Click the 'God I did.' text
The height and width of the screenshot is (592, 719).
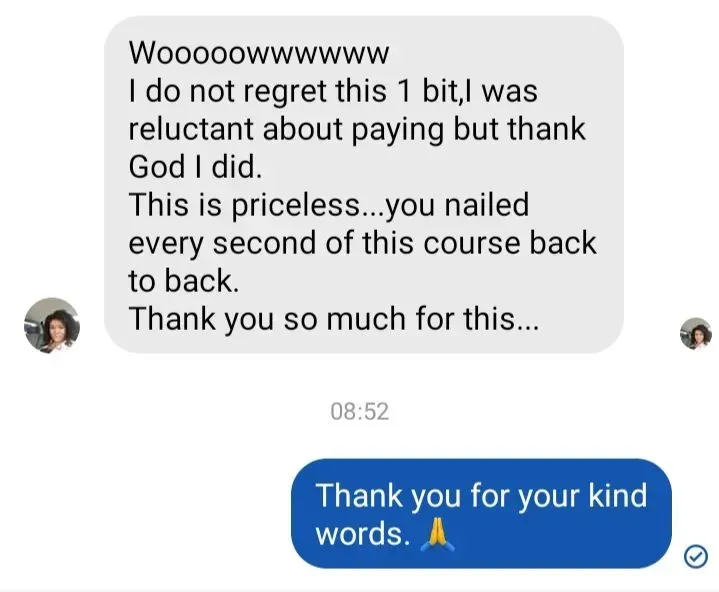195,166
